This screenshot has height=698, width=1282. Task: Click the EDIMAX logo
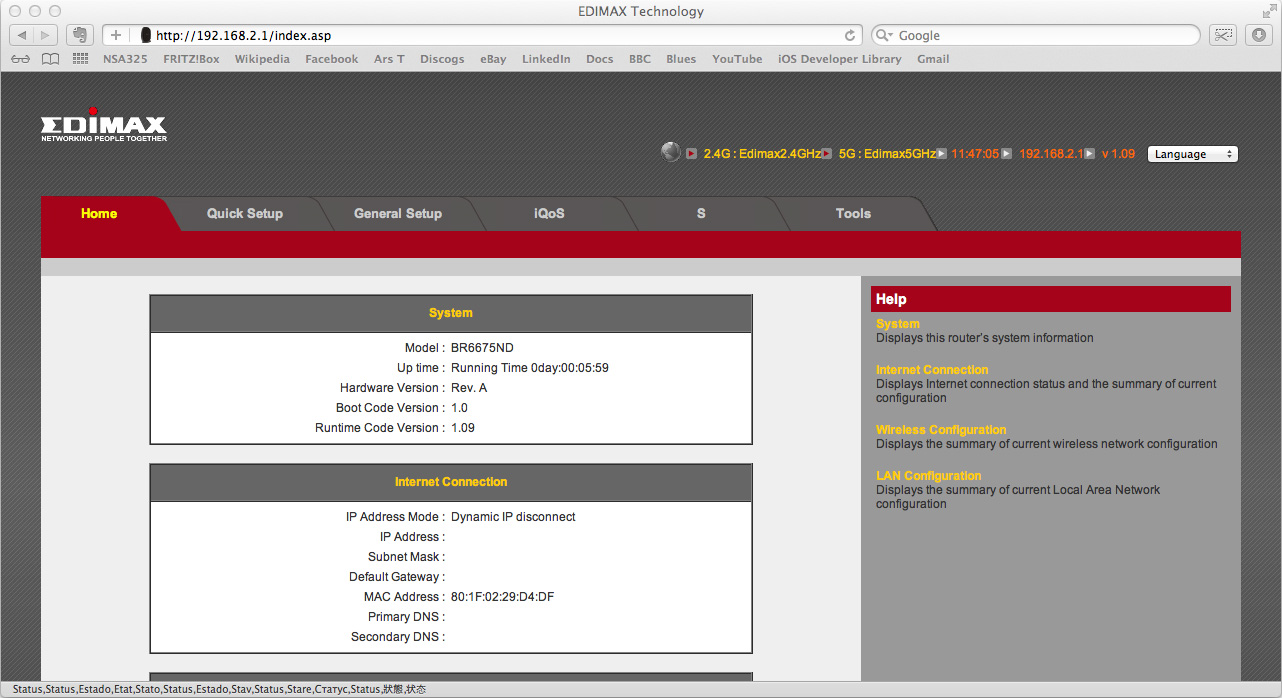click(104, 125)
